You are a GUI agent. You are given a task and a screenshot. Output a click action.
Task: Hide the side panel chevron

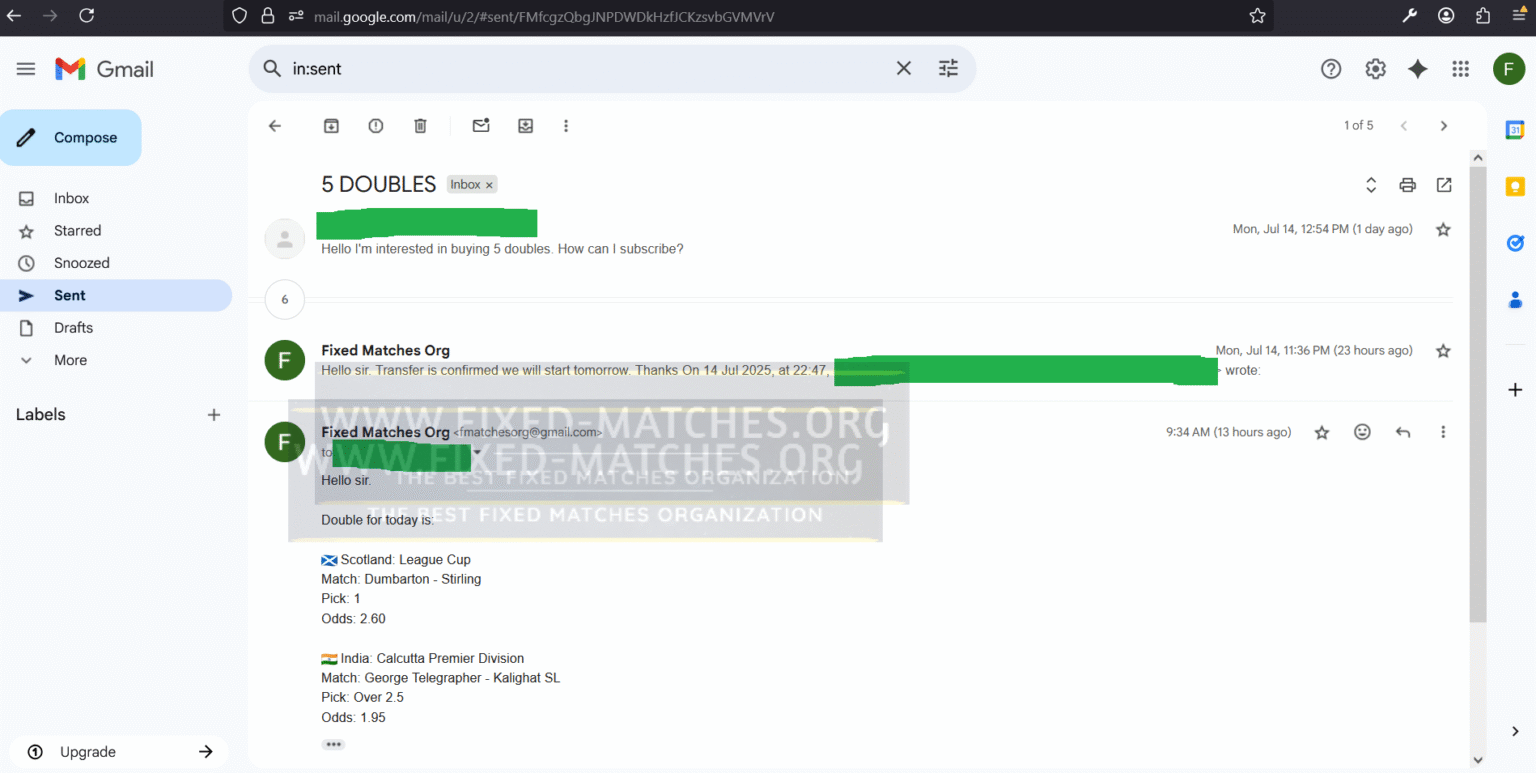click(1515, 732)
